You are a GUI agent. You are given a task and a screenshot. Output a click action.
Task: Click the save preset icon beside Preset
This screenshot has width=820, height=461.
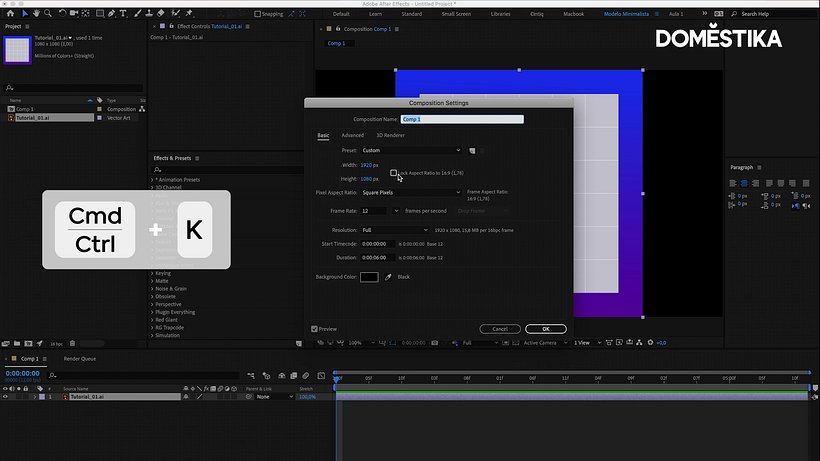click(x=472, y=151)
